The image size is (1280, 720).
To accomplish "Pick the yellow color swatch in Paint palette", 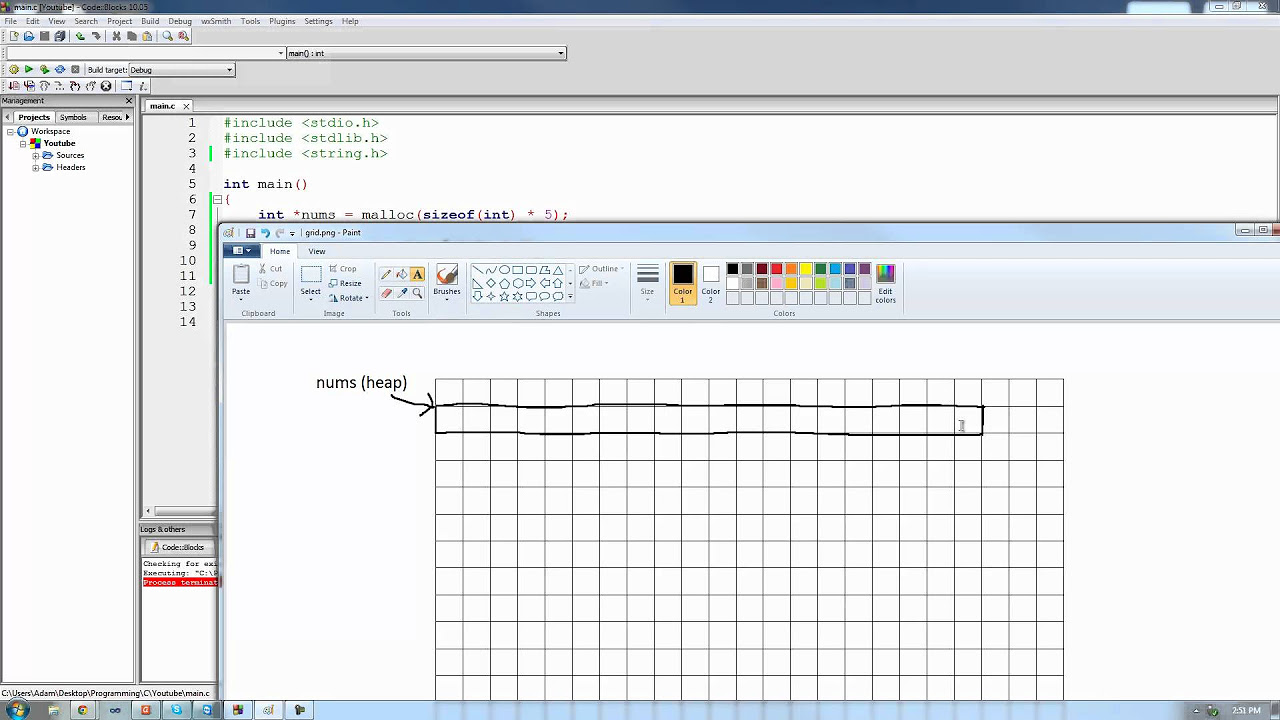I will (x=806, y=269).
